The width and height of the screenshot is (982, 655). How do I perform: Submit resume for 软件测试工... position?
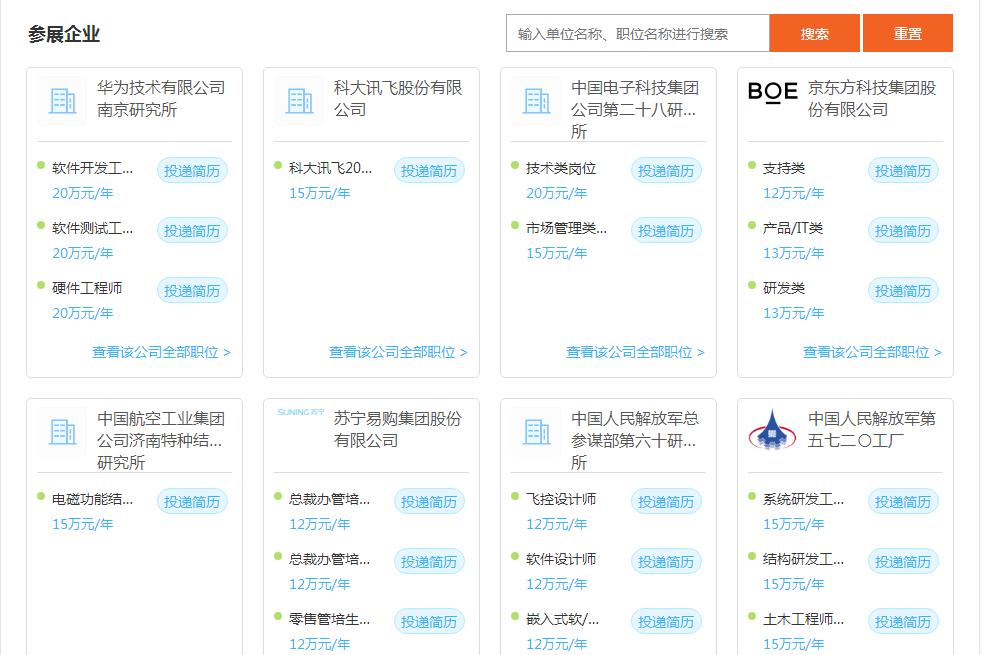click(x=192, y=231)
